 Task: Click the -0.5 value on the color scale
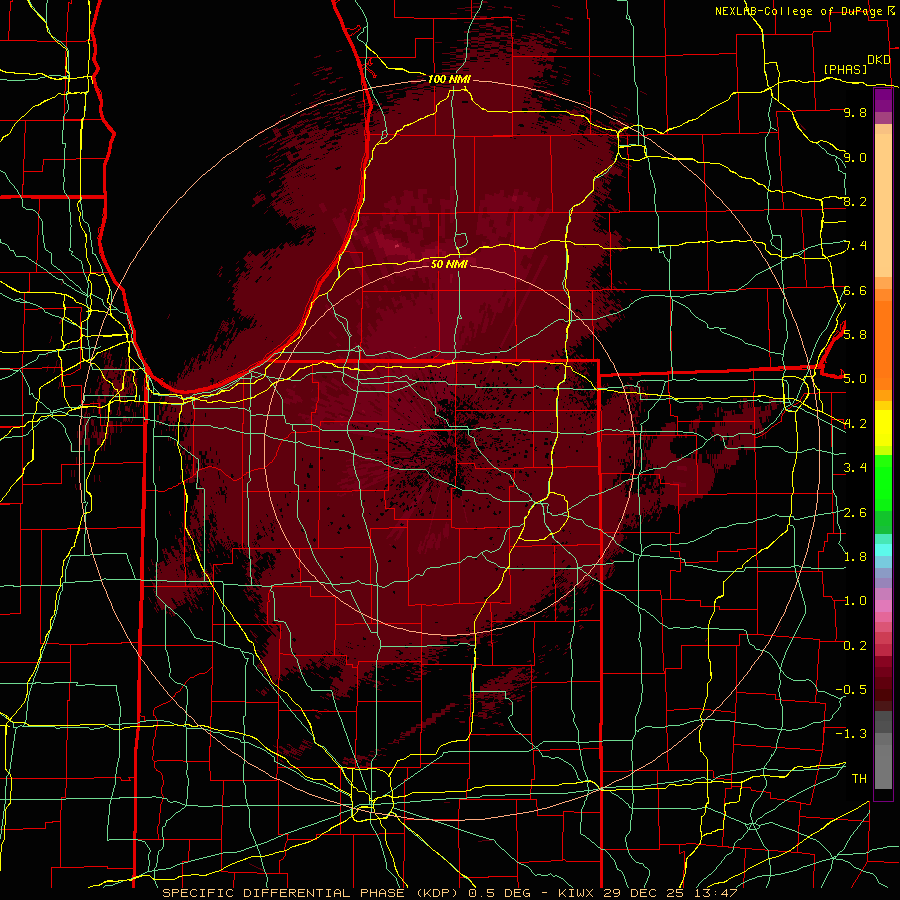(851, 690)
